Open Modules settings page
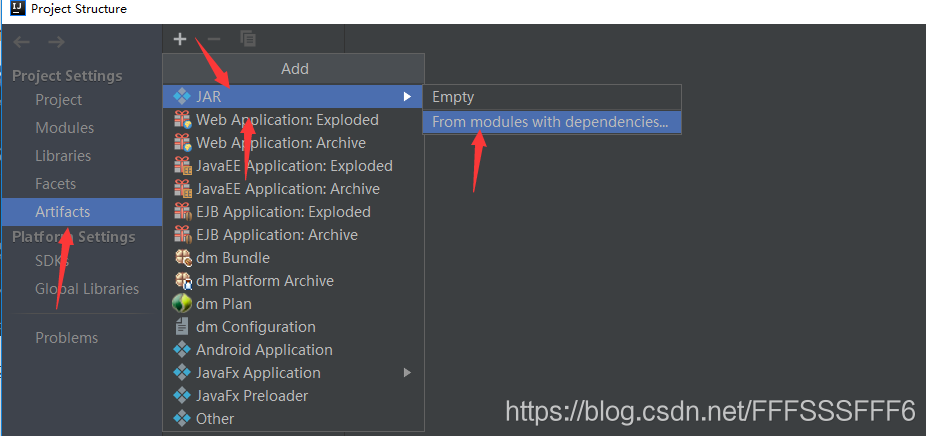 (64, 128)
